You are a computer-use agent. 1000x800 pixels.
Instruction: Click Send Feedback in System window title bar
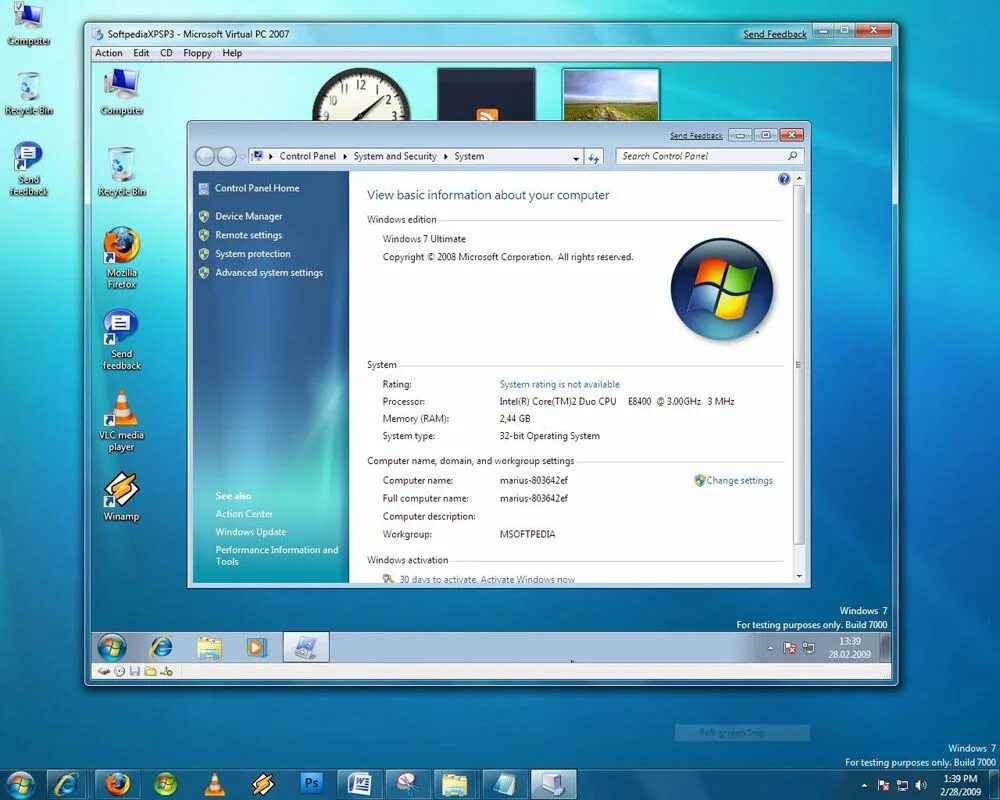coord(696,135)
